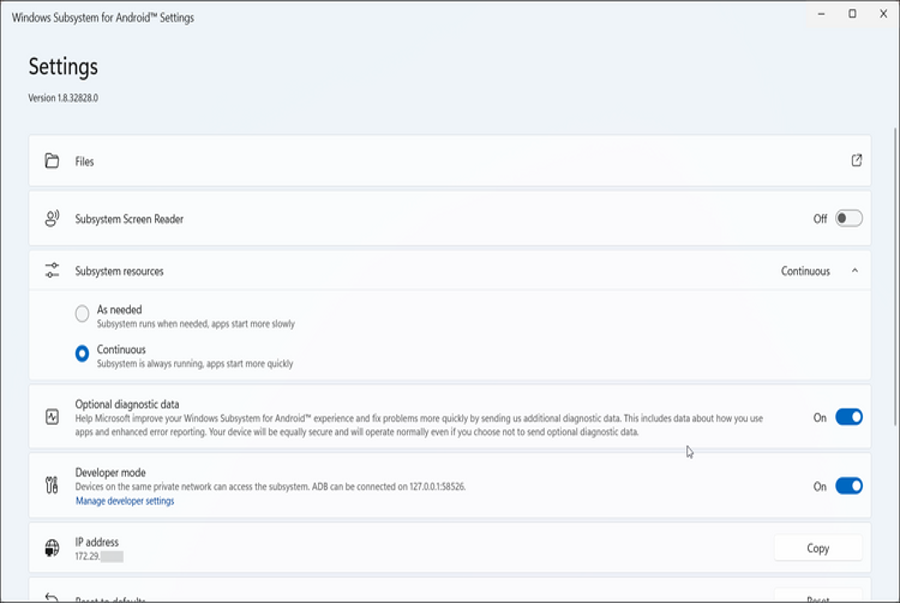Maximize the Settings window
The width and height of the screenshot is (900, 603).
852,14
